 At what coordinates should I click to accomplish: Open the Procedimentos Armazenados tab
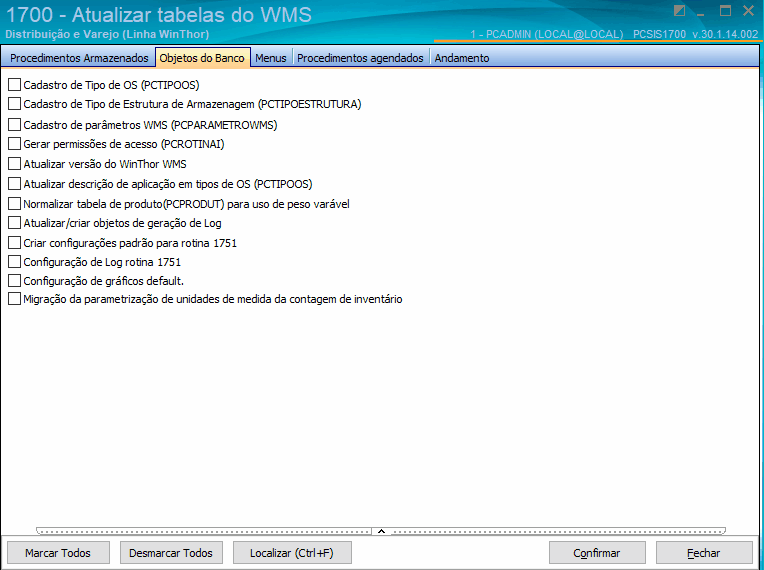pos(79,58)
